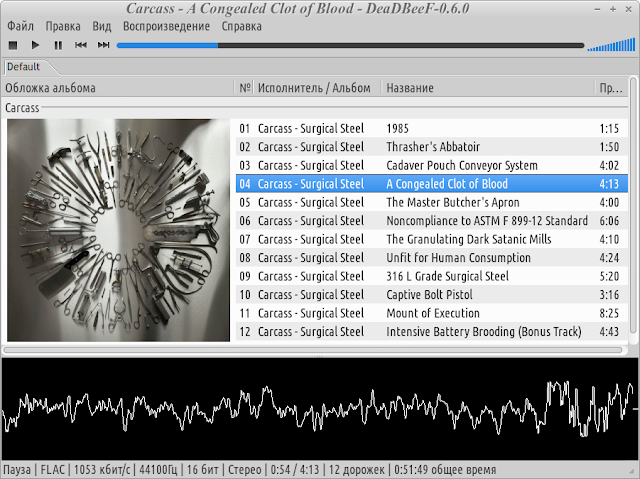Viewport: 640px width, 479px height.
Task: Click the 6:06 duration cell
Action: coord(609,221)
